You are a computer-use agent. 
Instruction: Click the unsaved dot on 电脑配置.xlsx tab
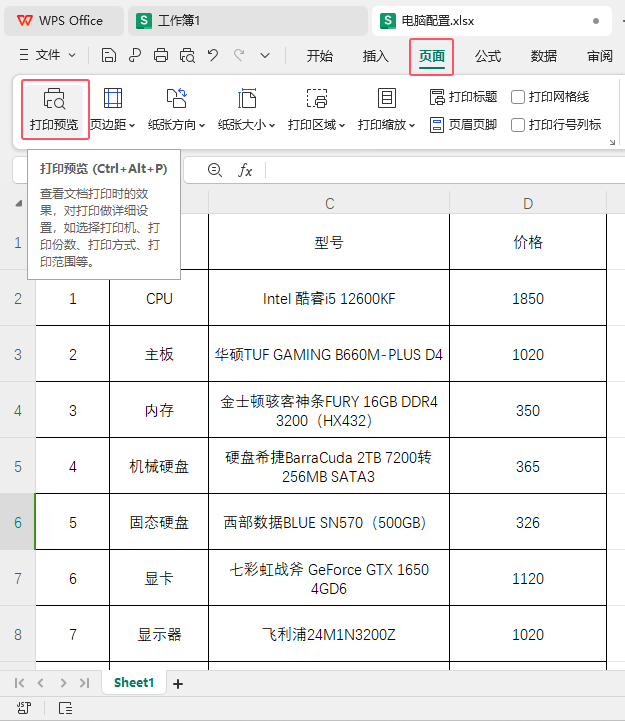pyautogui.click(x=596, y=21)
